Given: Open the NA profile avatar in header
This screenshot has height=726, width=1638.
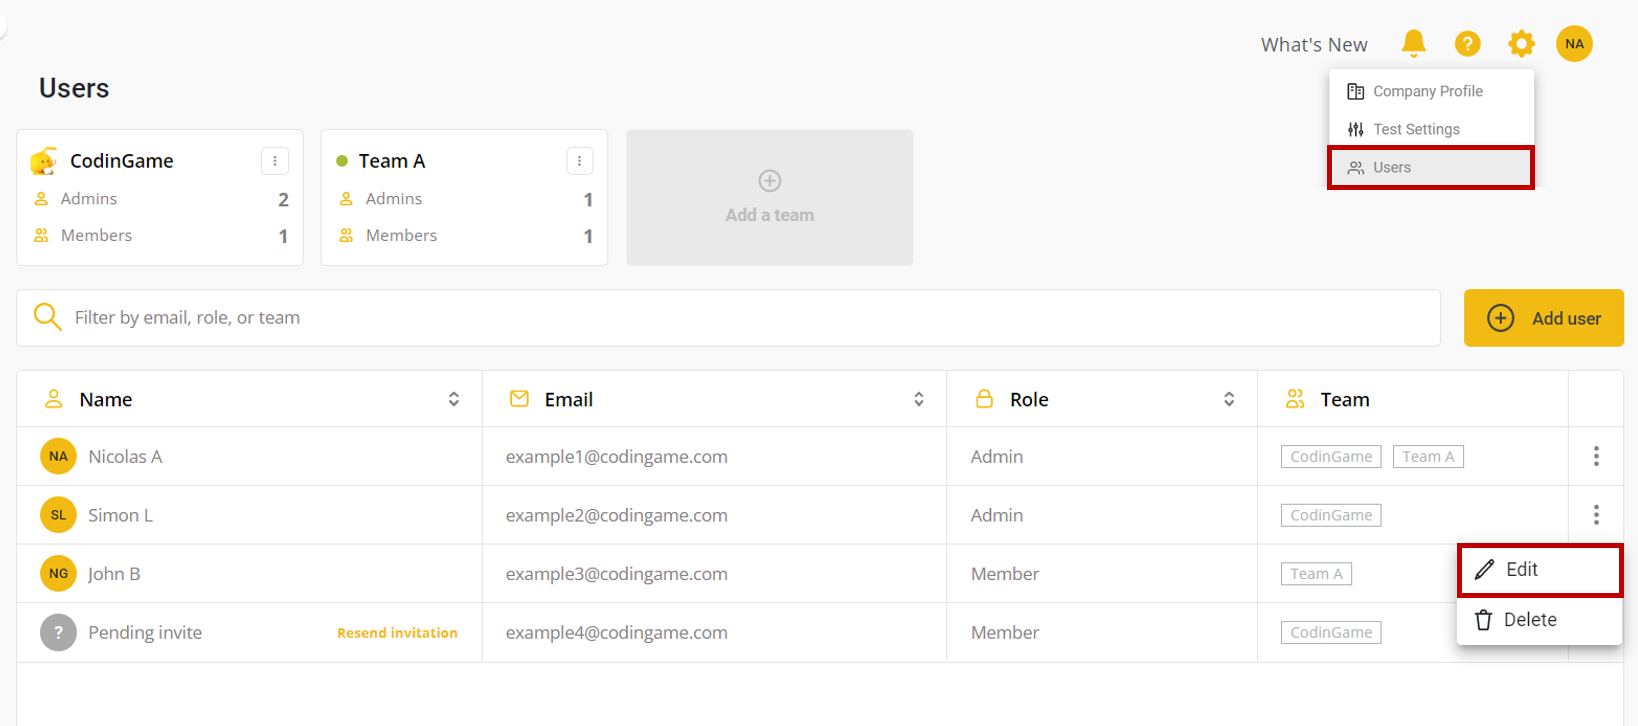Looking at the screenshot, I should 1574,43.
